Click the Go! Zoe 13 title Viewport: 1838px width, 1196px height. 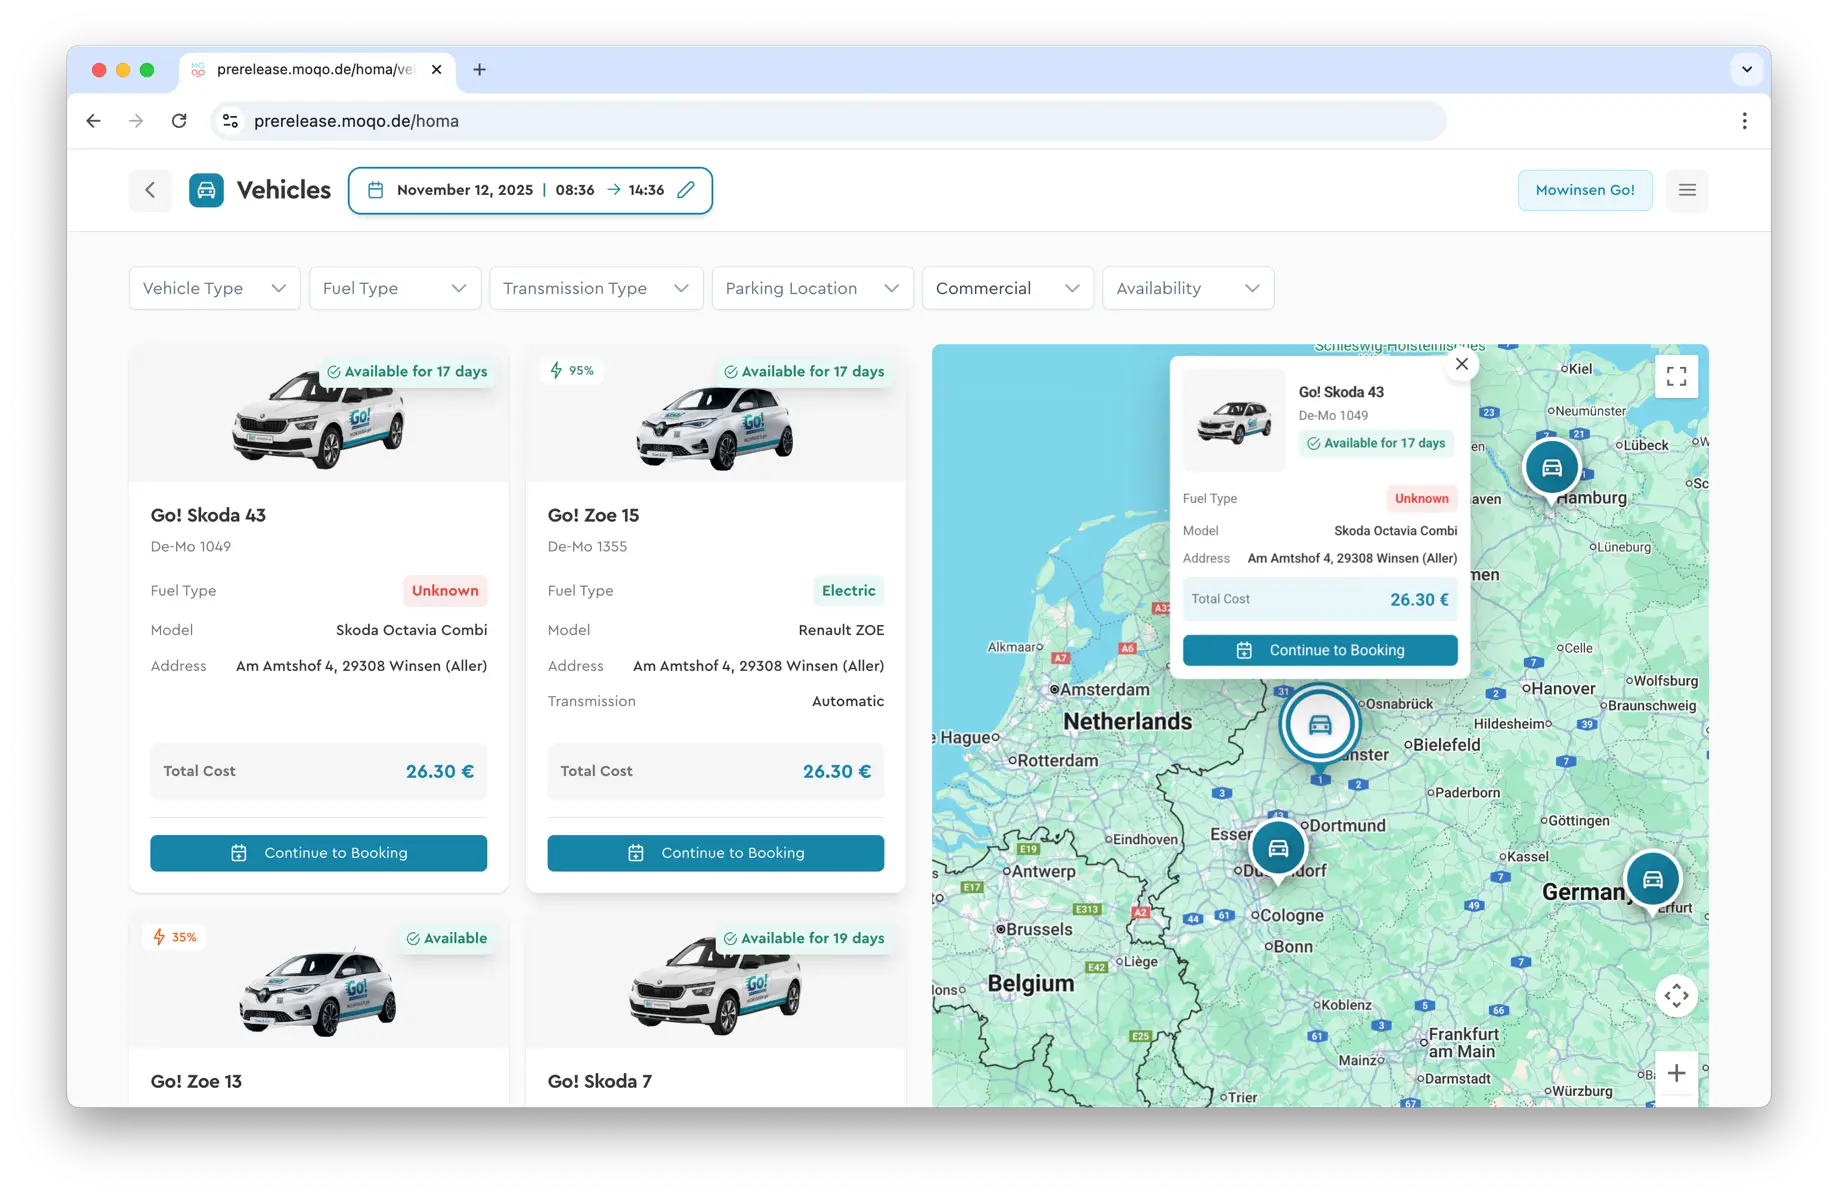click(x=196, y=1082)
